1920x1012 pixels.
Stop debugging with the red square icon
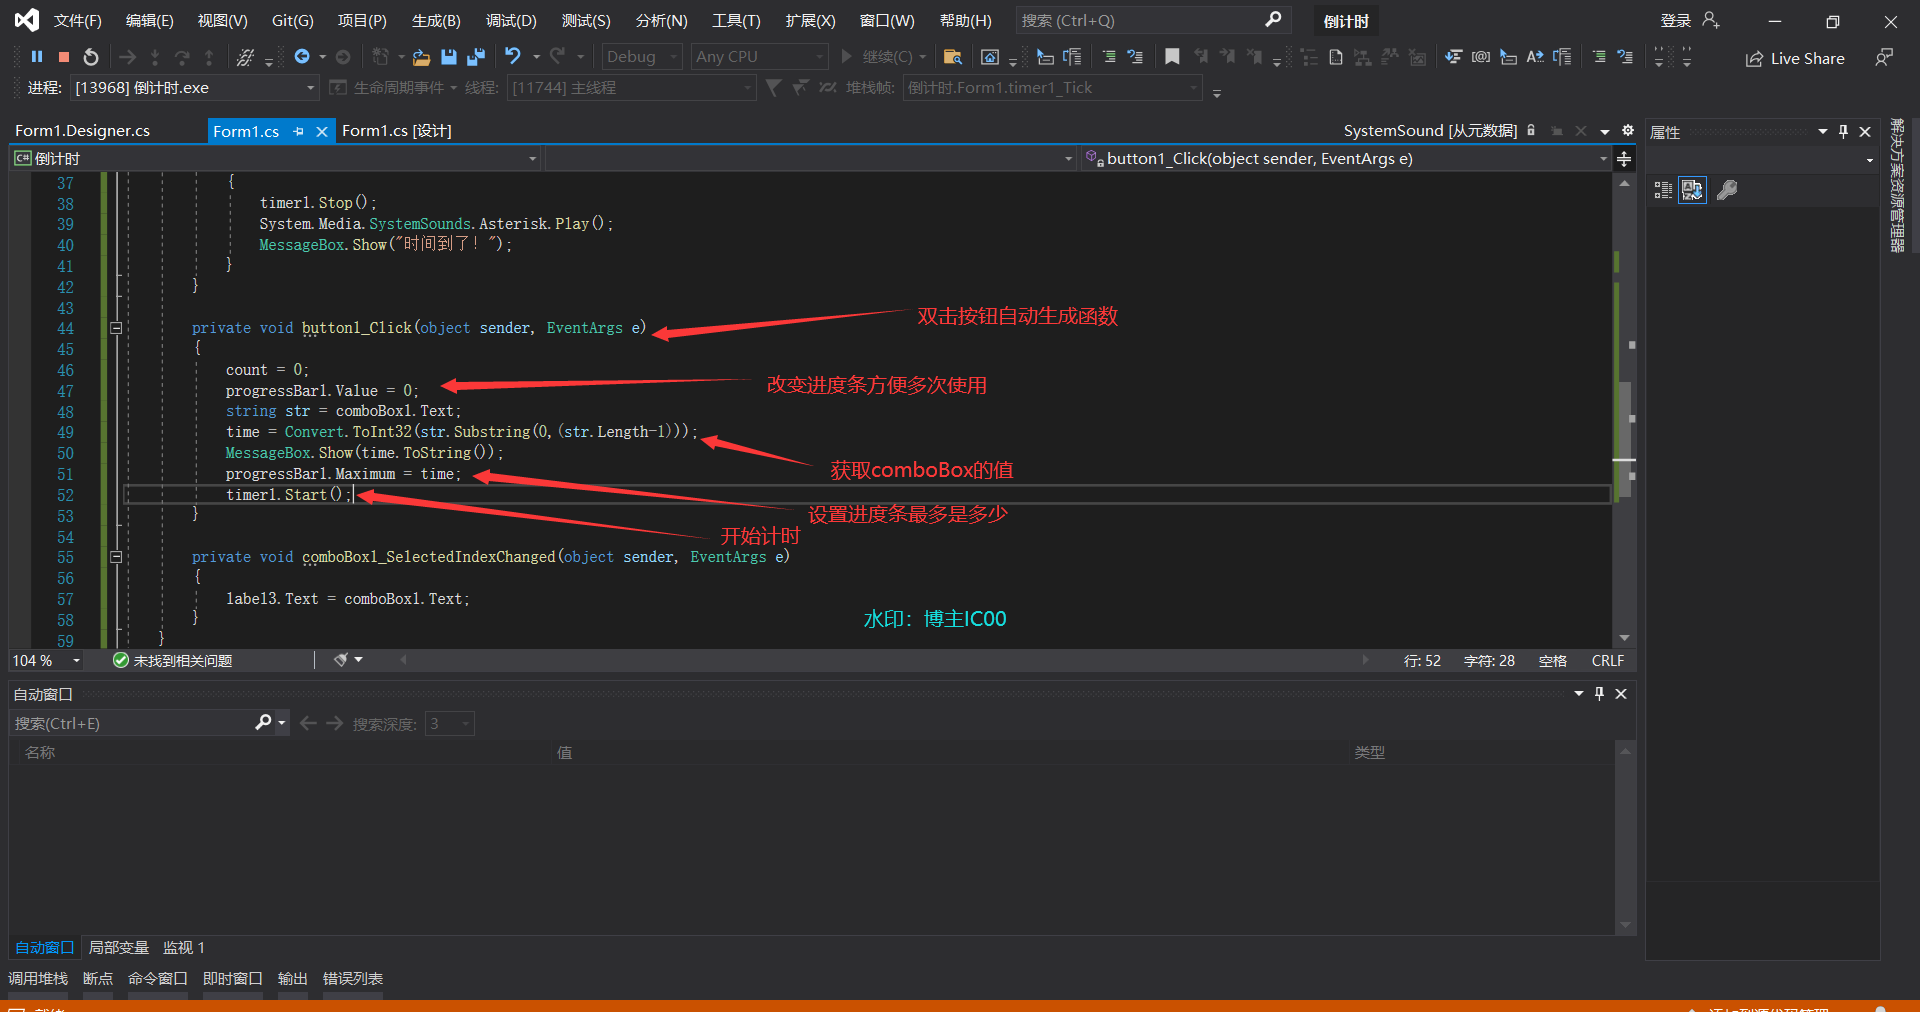pyautogui.click(x=63, y=56)
